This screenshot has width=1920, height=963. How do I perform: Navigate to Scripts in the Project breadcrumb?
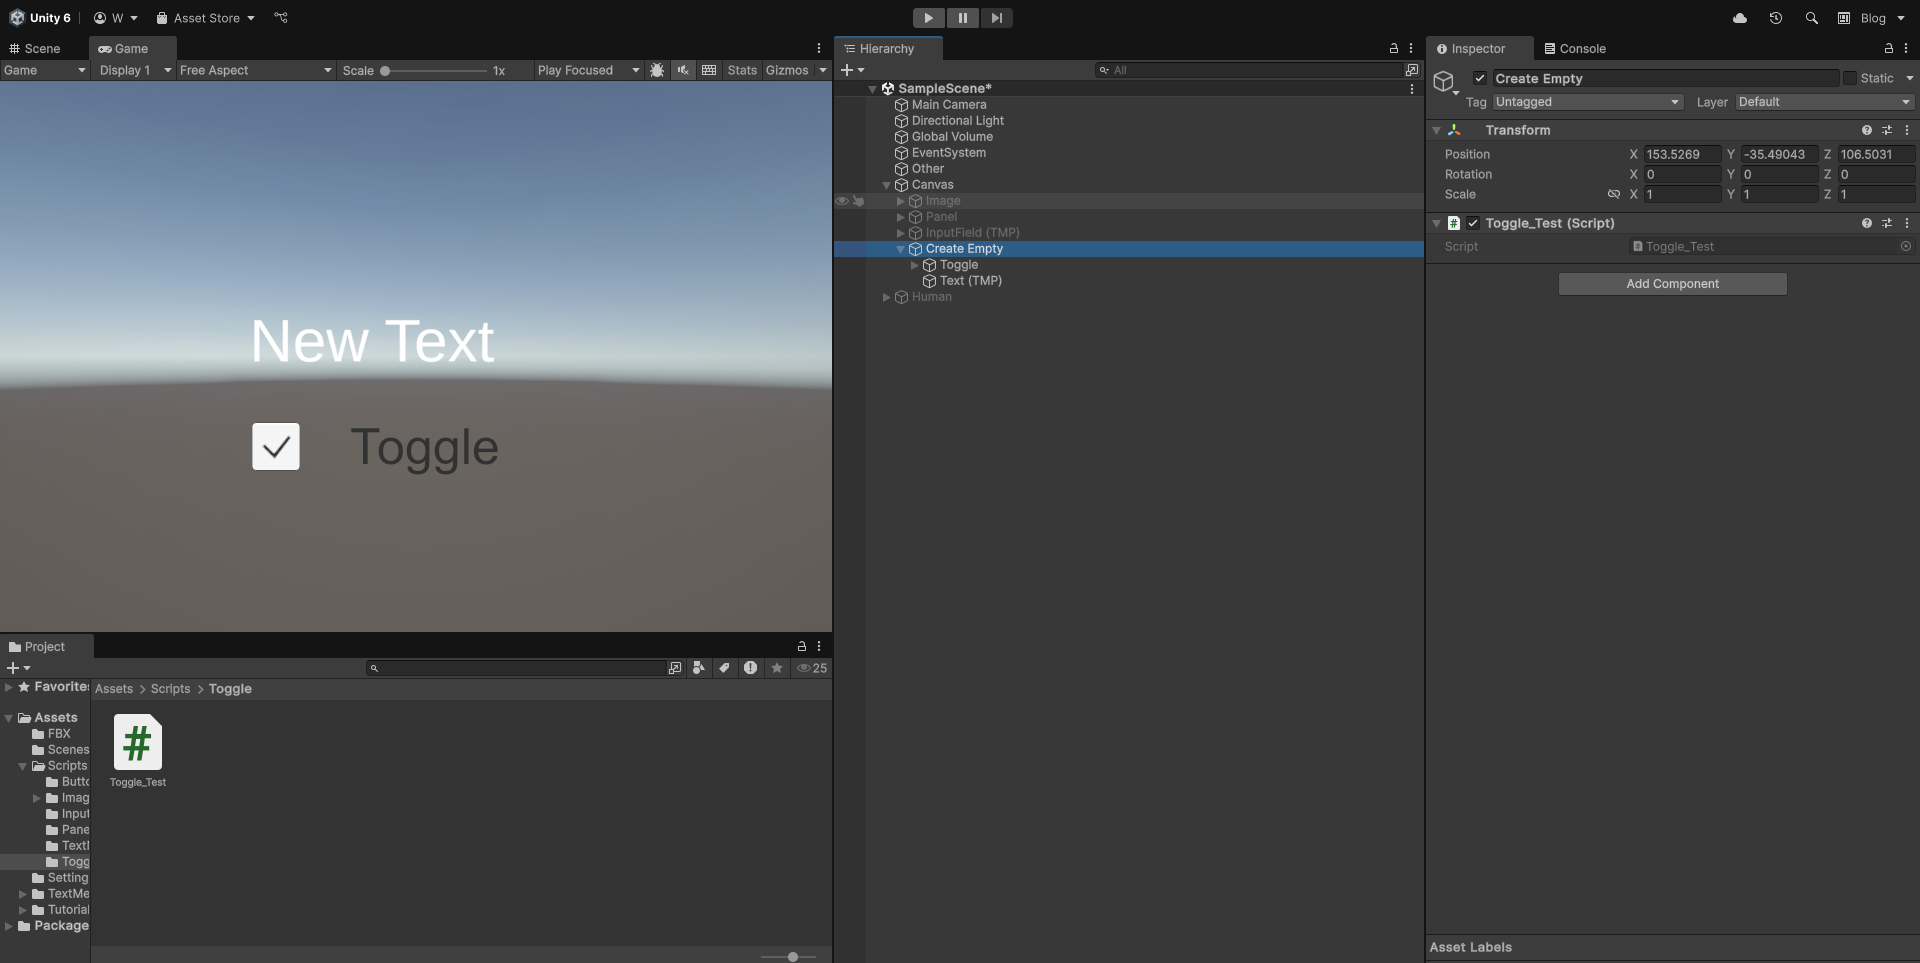click(170, 689)
